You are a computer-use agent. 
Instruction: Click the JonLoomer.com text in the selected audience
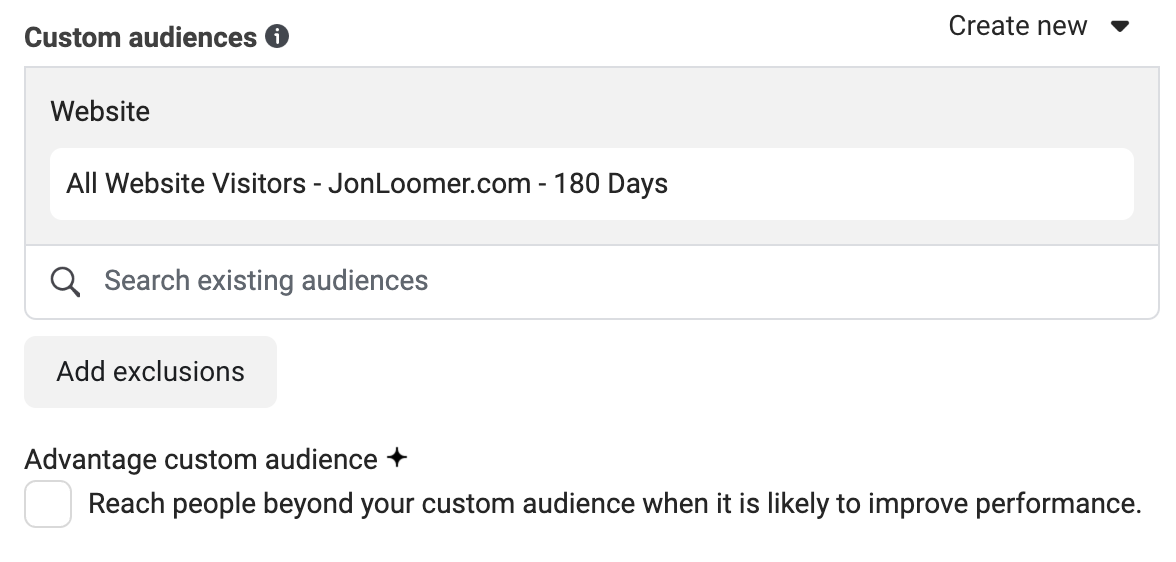tap(429, 184)
